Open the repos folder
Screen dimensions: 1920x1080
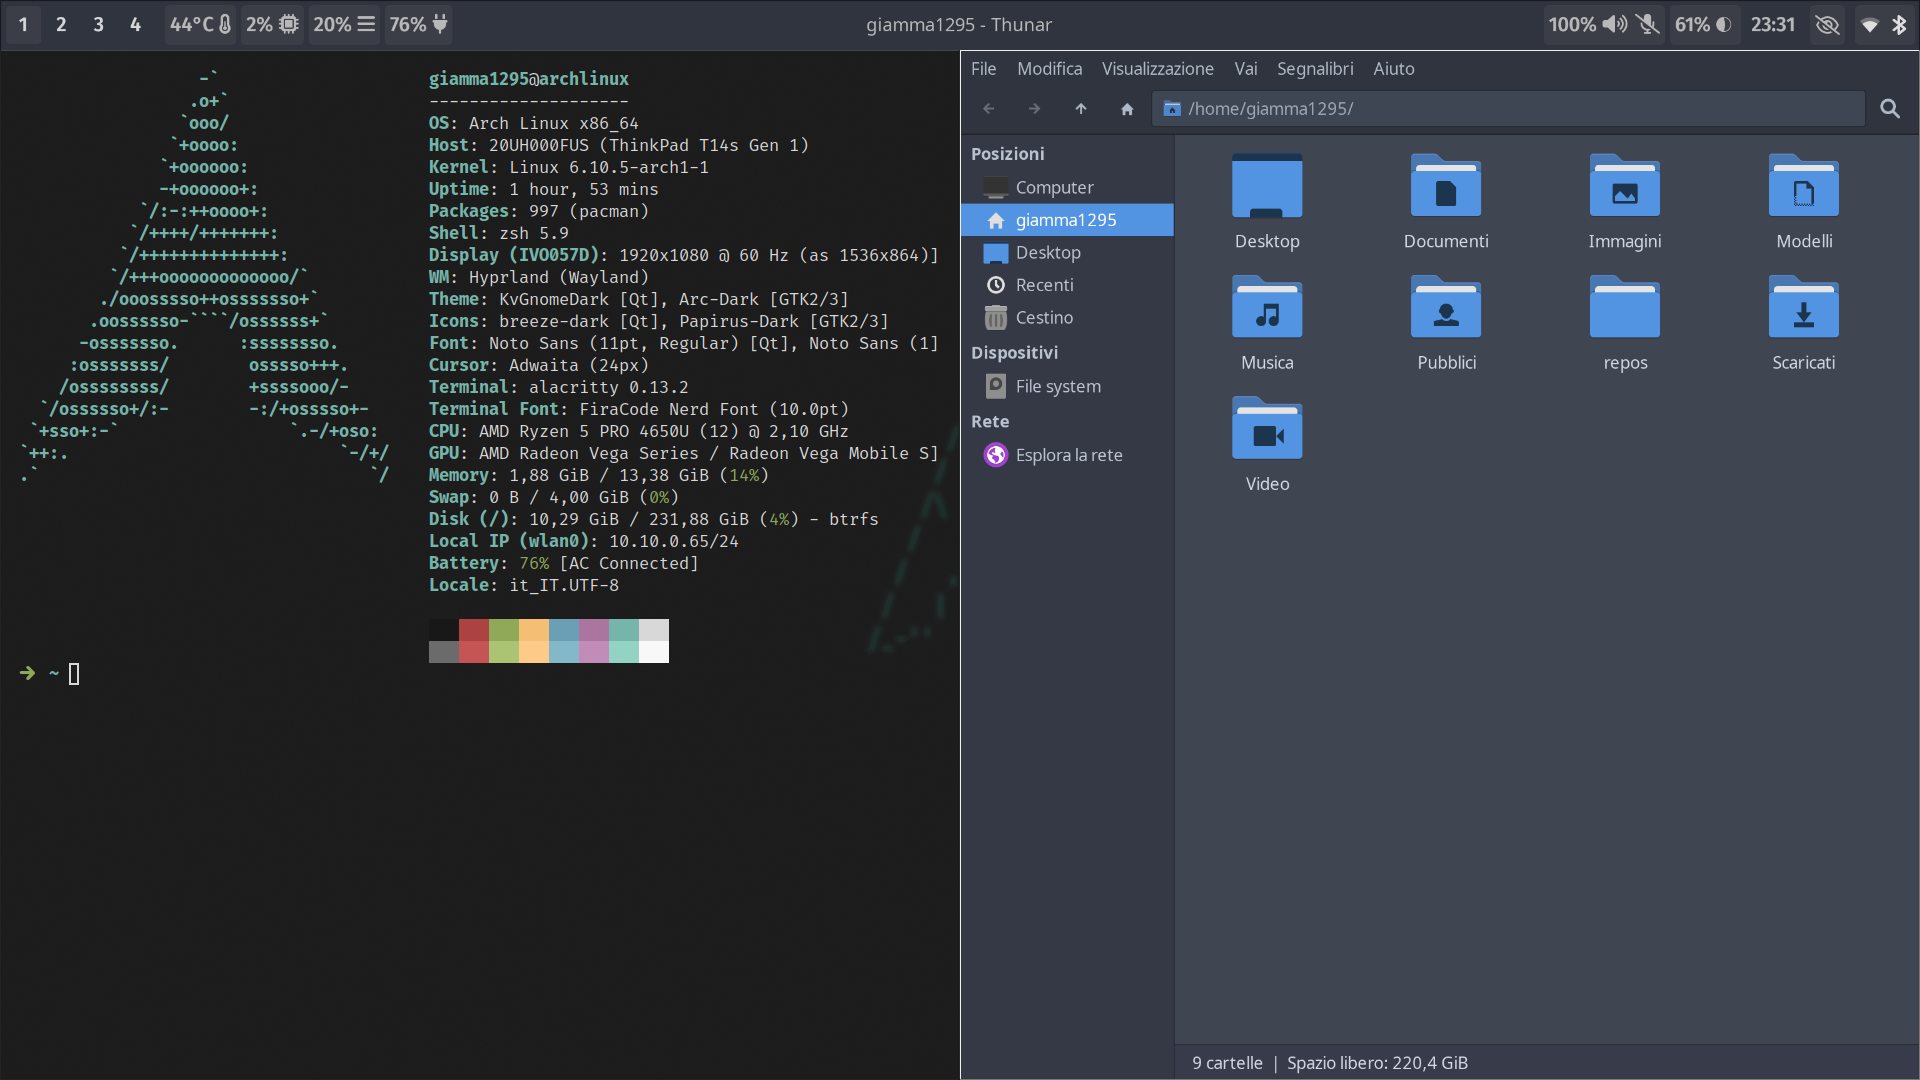[x=1625, y=308]
